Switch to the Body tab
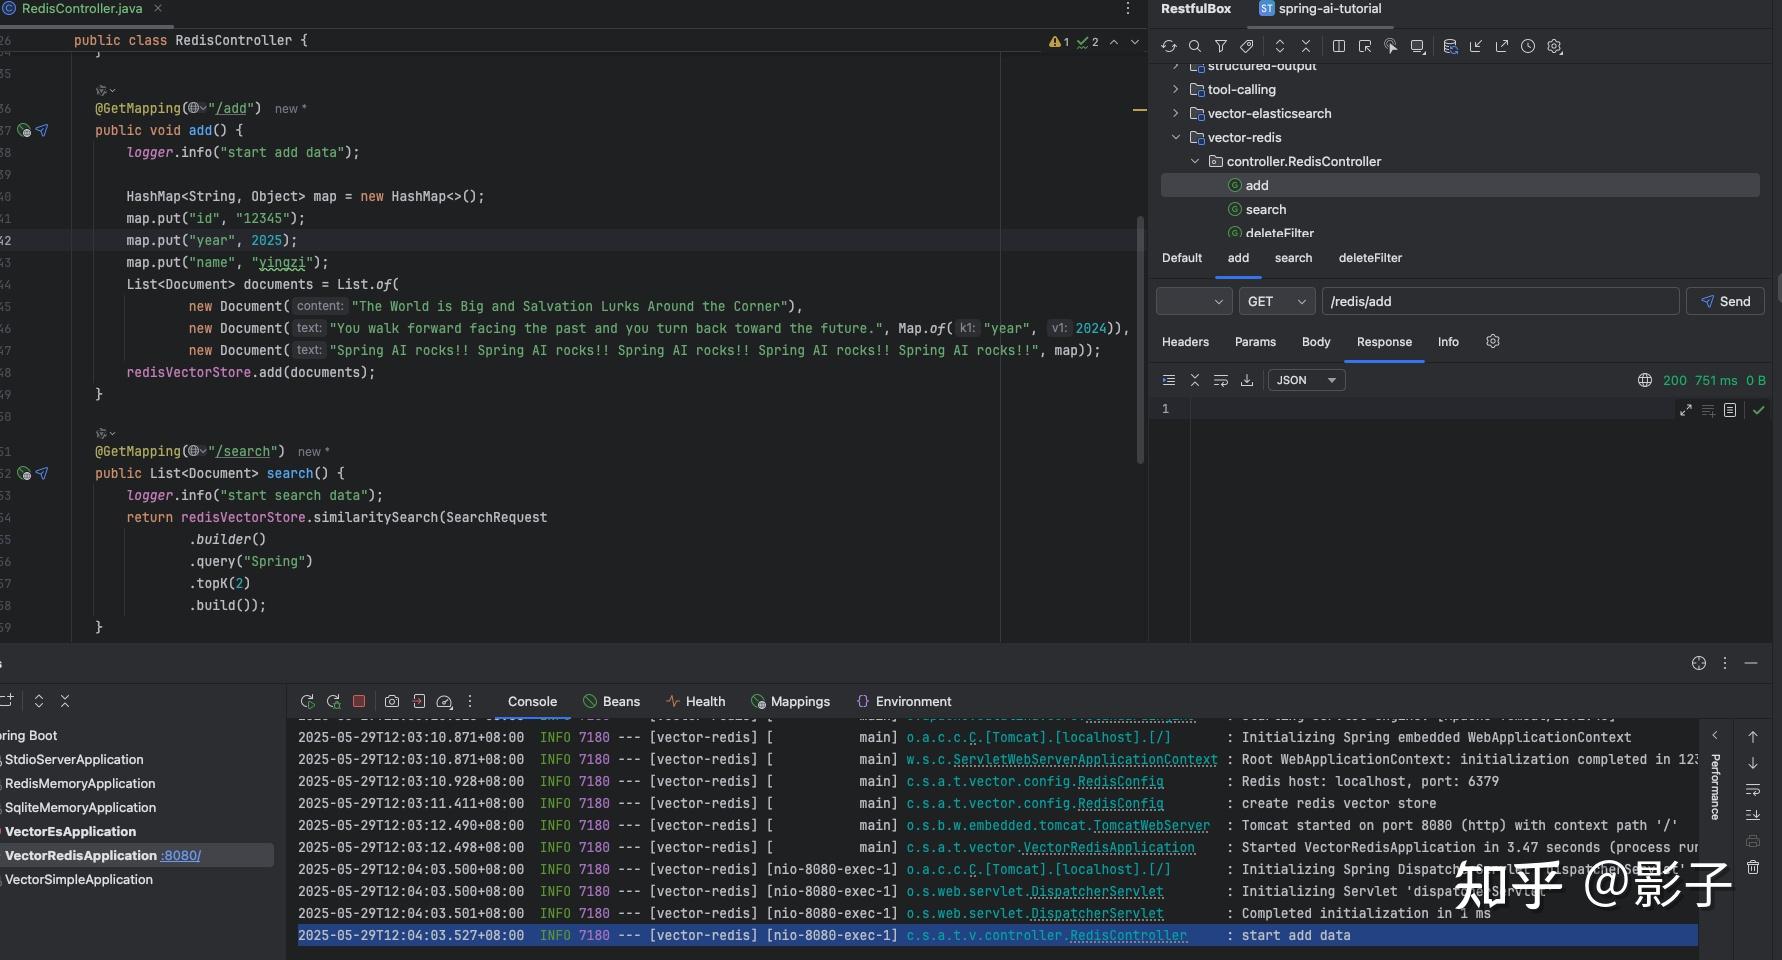 click(x=1315, y=342)
